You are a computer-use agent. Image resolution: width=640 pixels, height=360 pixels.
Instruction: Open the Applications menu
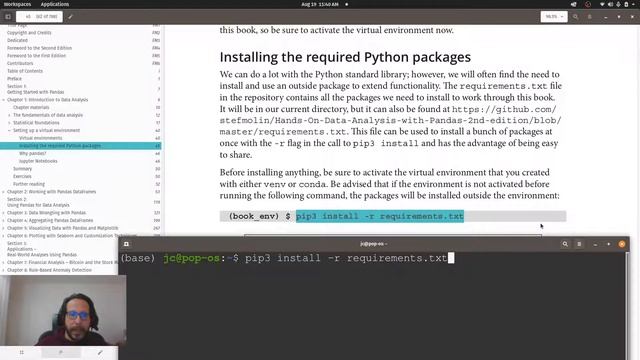click(x=55, y=4)
